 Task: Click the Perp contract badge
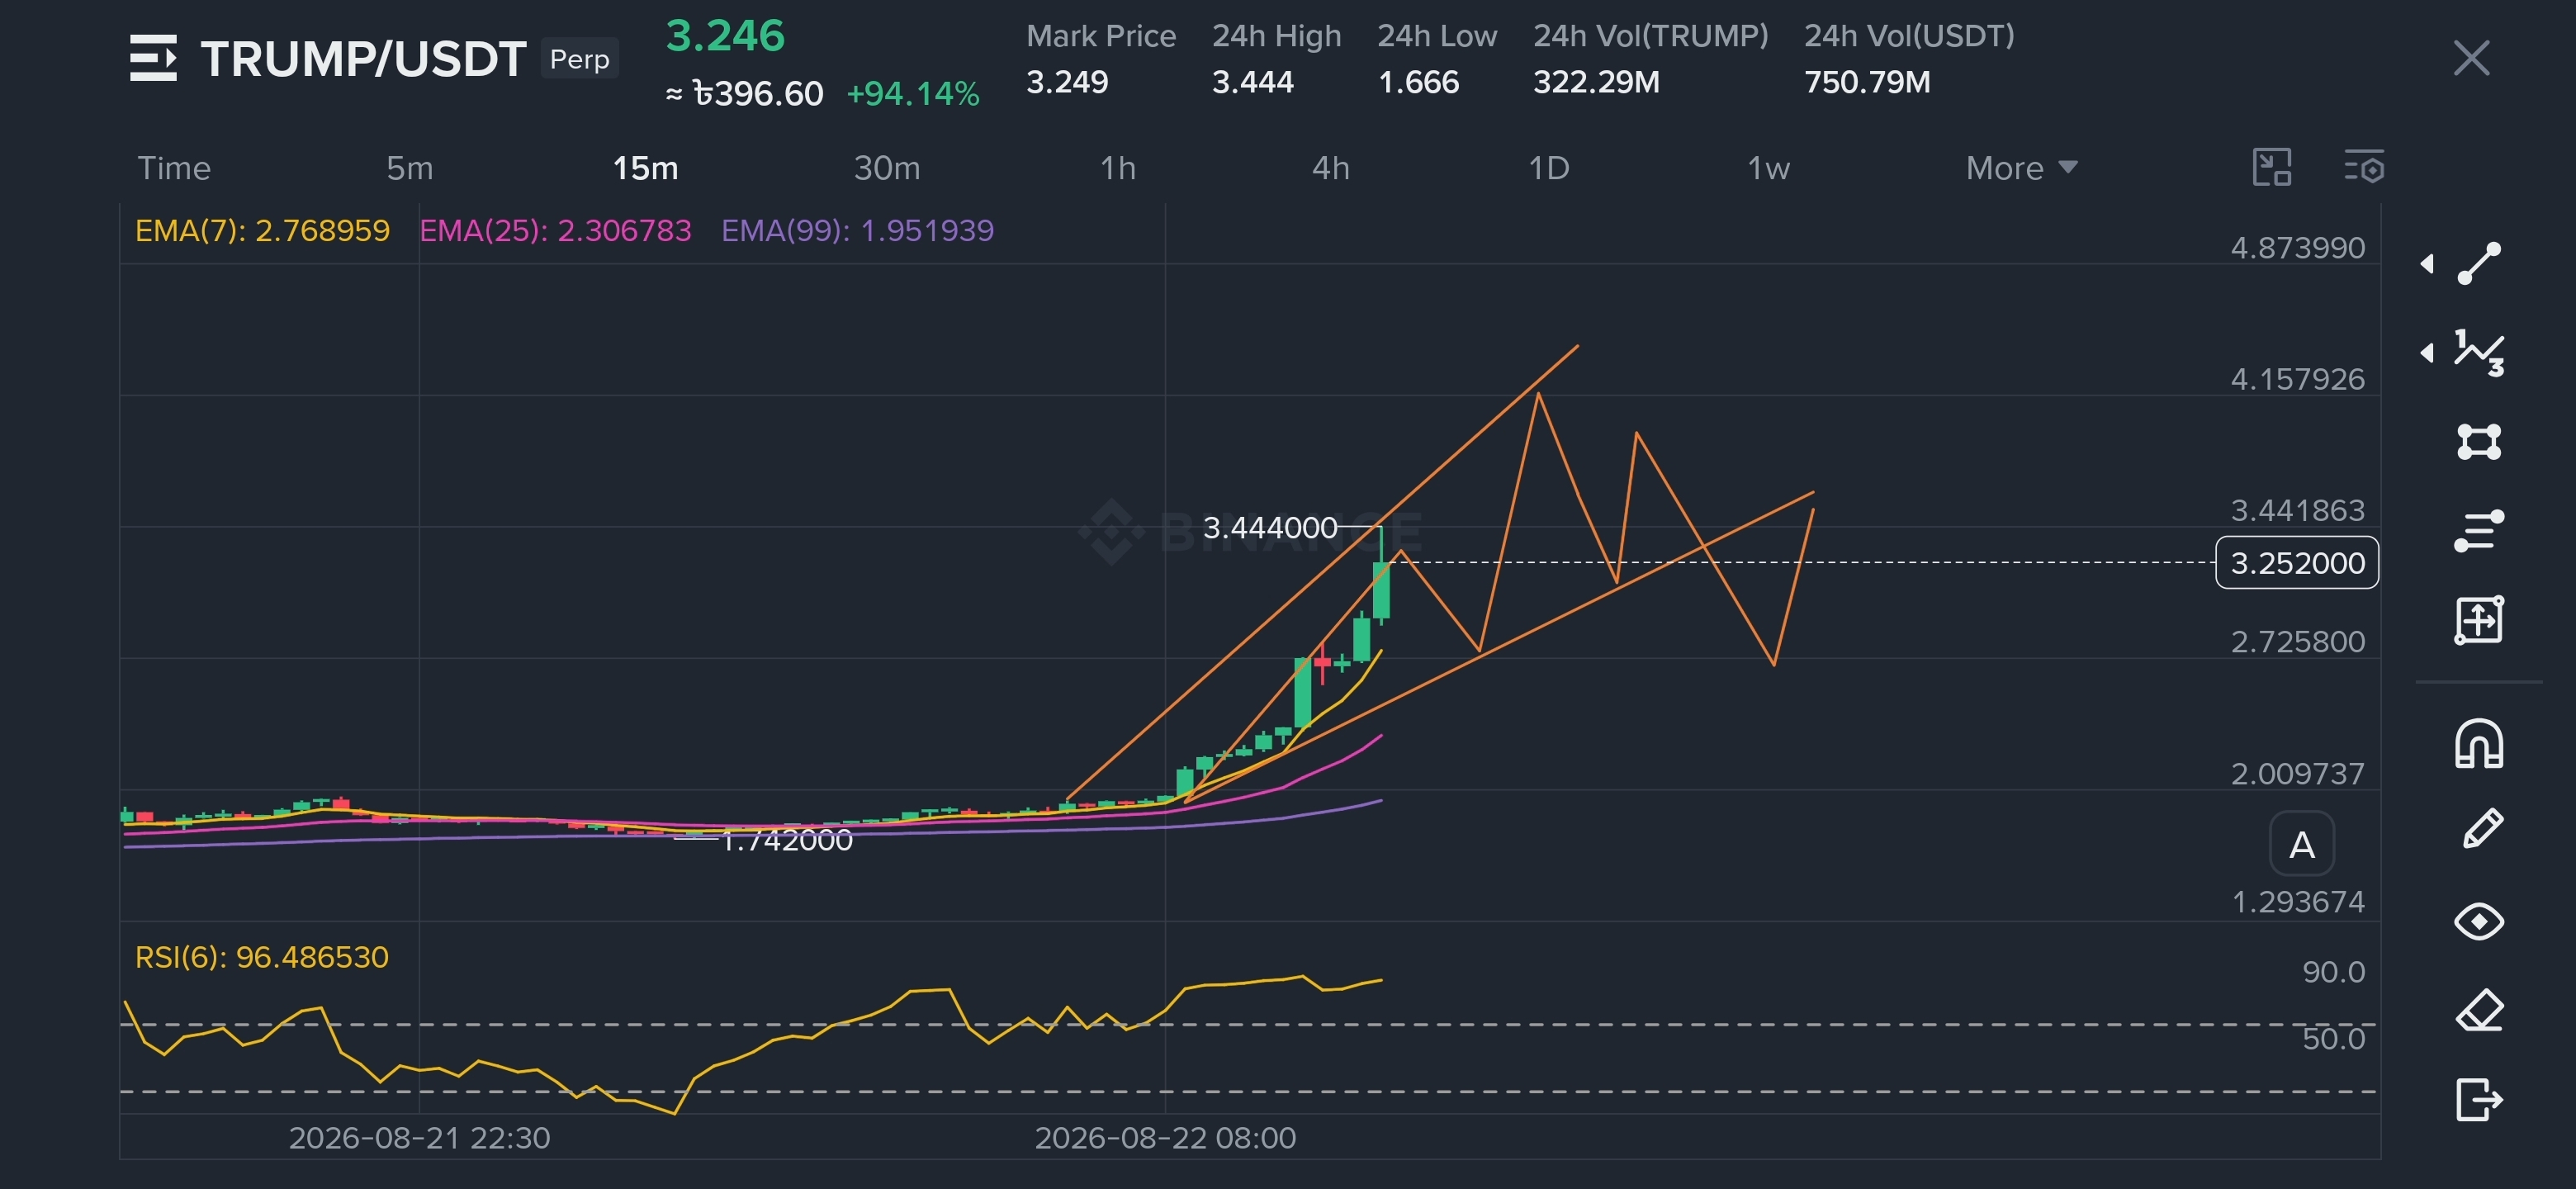[579, 59]
